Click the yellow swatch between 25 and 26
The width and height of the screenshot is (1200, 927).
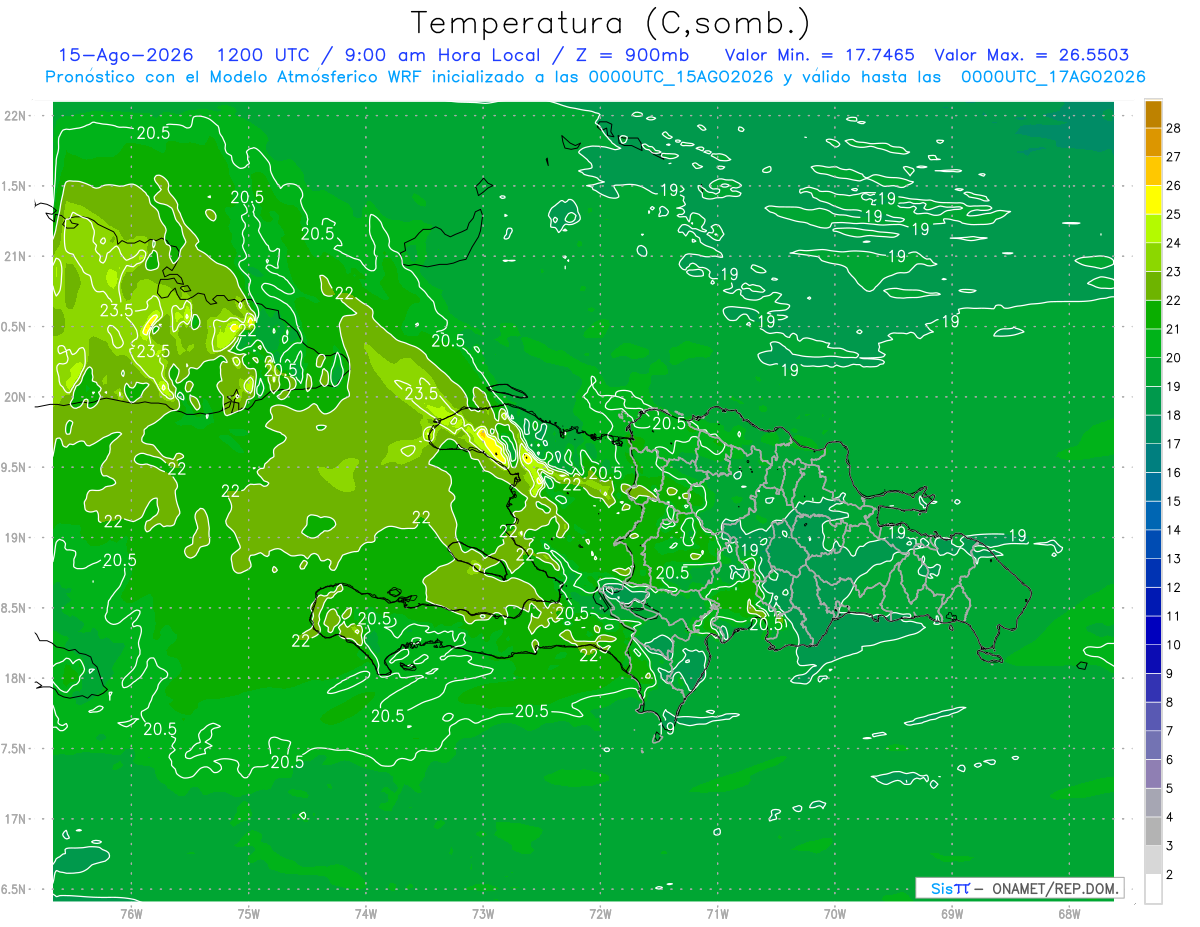coord(1153,199)
